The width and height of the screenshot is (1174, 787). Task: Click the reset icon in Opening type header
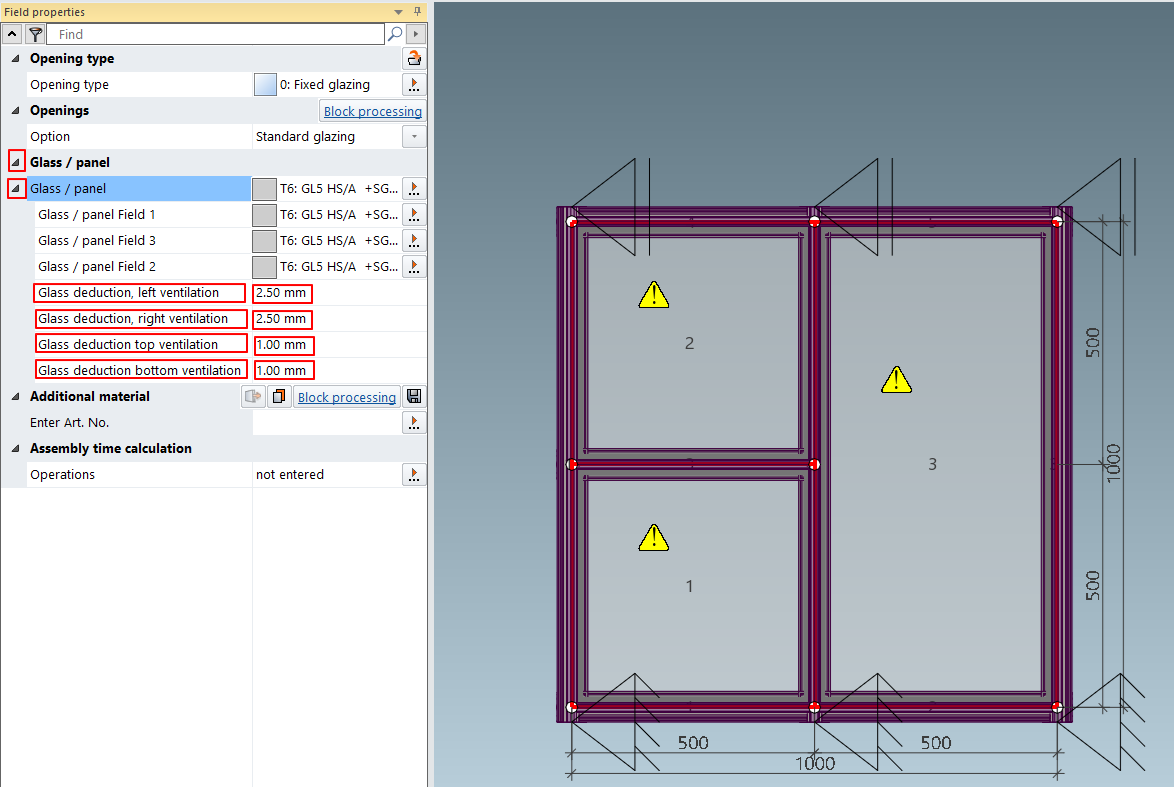[414, 59]
